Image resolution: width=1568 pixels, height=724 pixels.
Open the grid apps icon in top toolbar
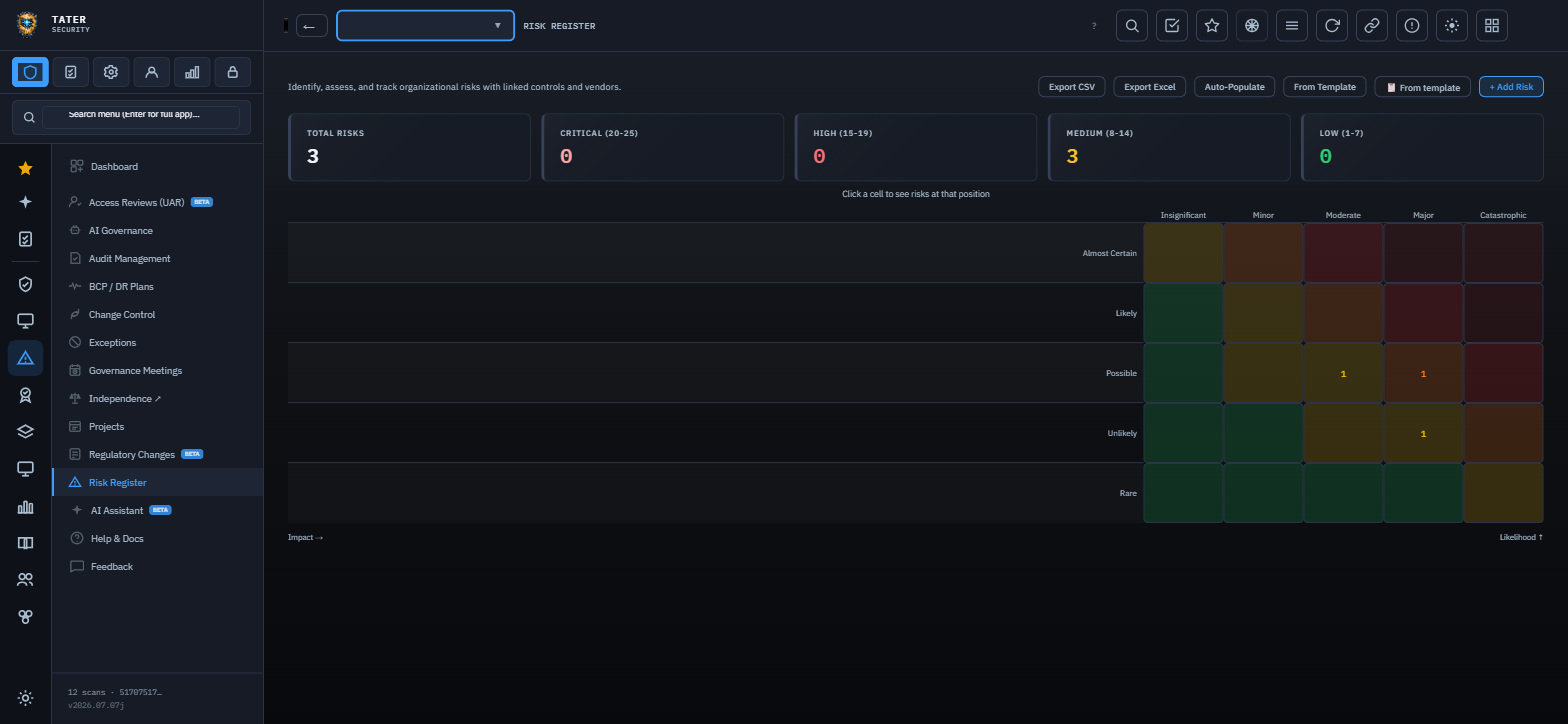(x=1492, y=26)
